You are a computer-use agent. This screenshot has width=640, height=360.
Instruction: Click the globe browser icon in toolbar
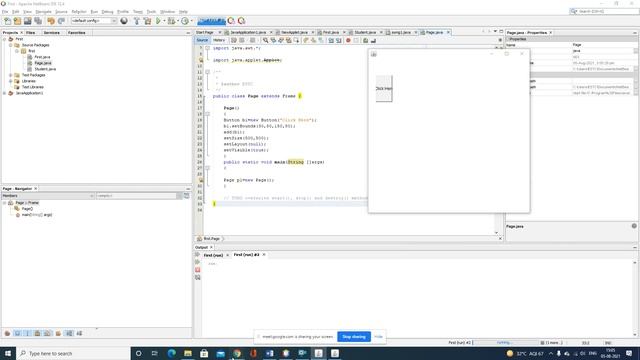click(124, 21)
